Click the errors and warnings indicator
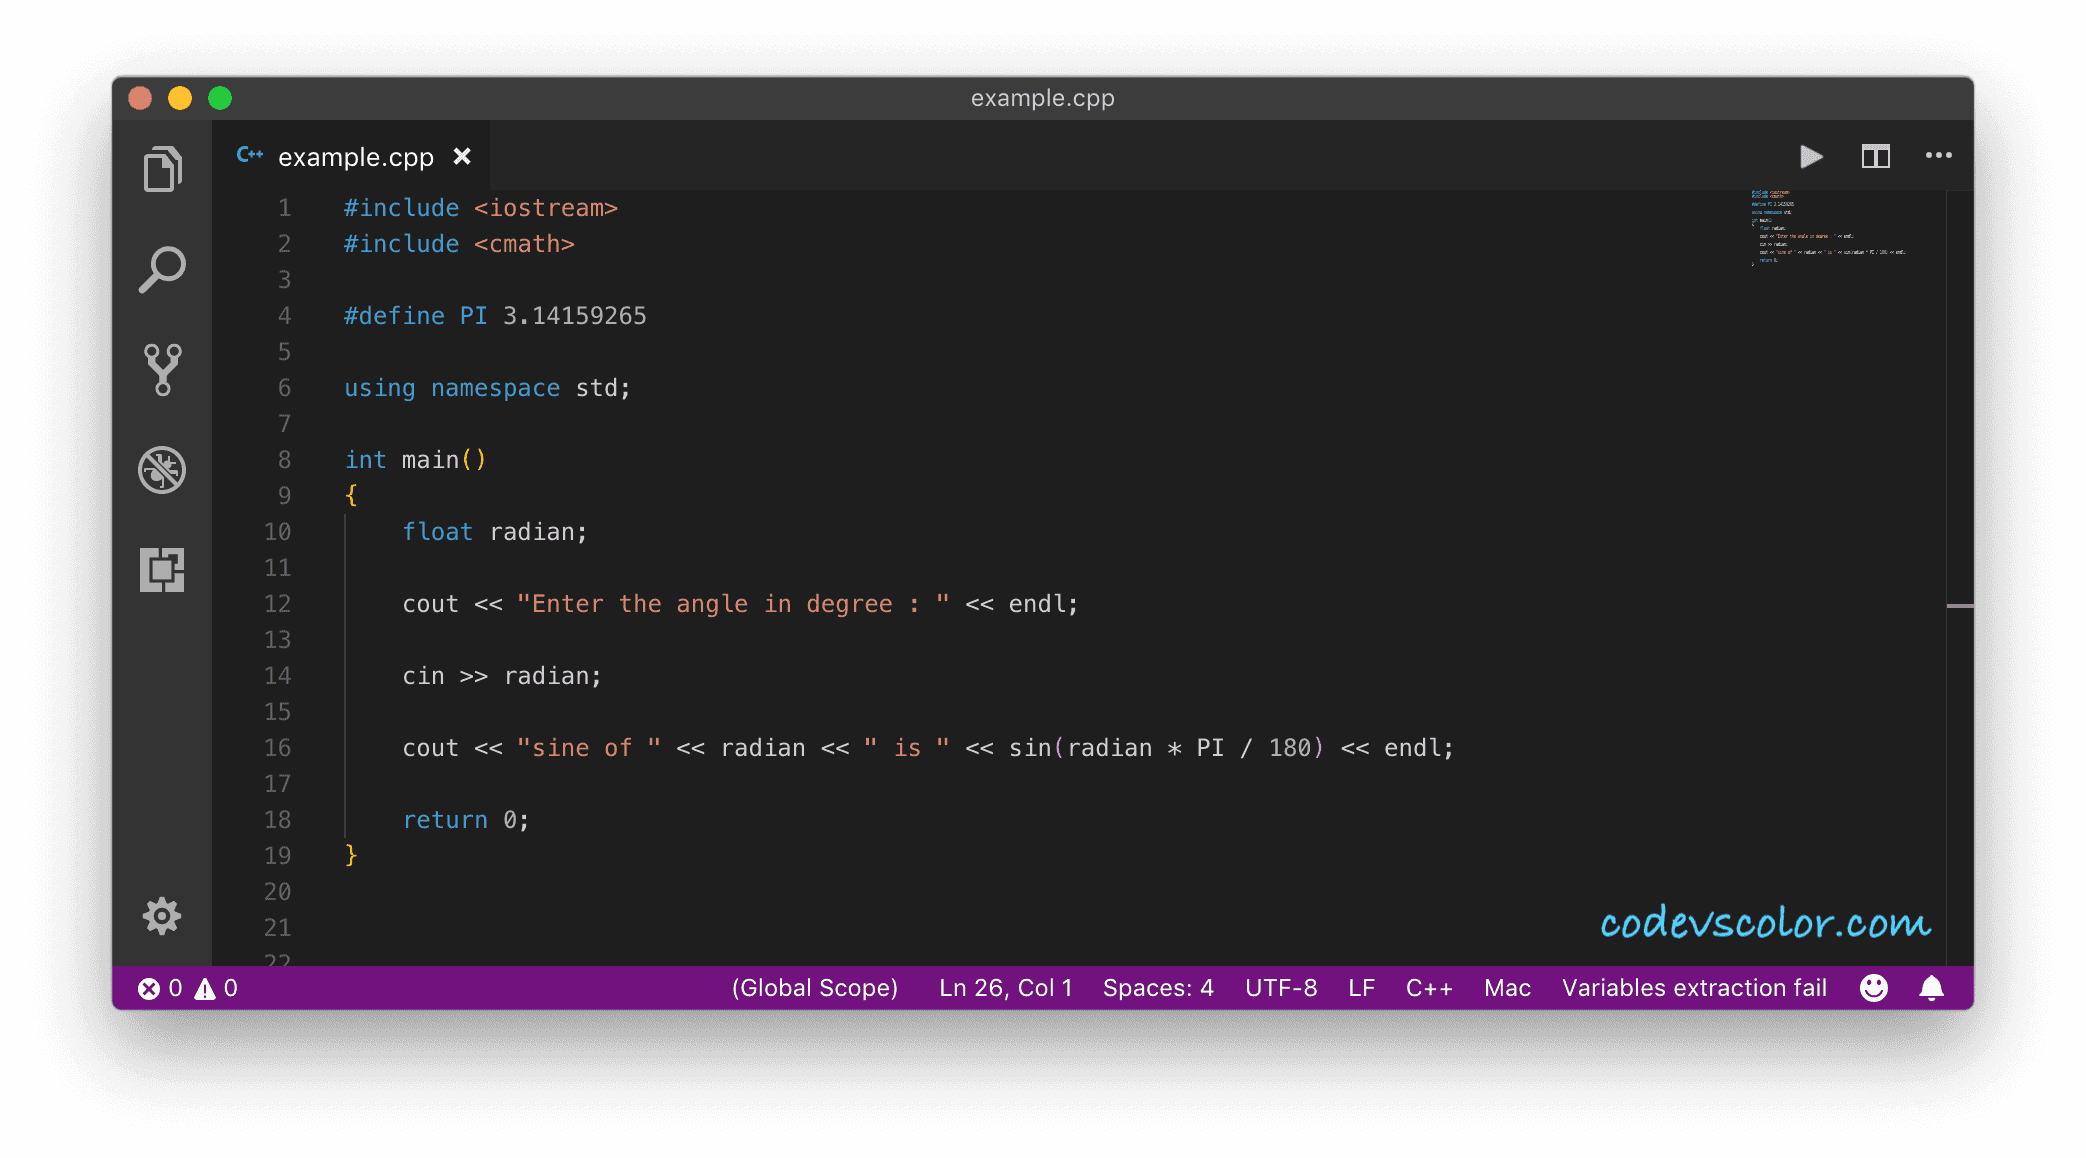Screen dimensions: 2086x1158 click(x=188, y=988)
